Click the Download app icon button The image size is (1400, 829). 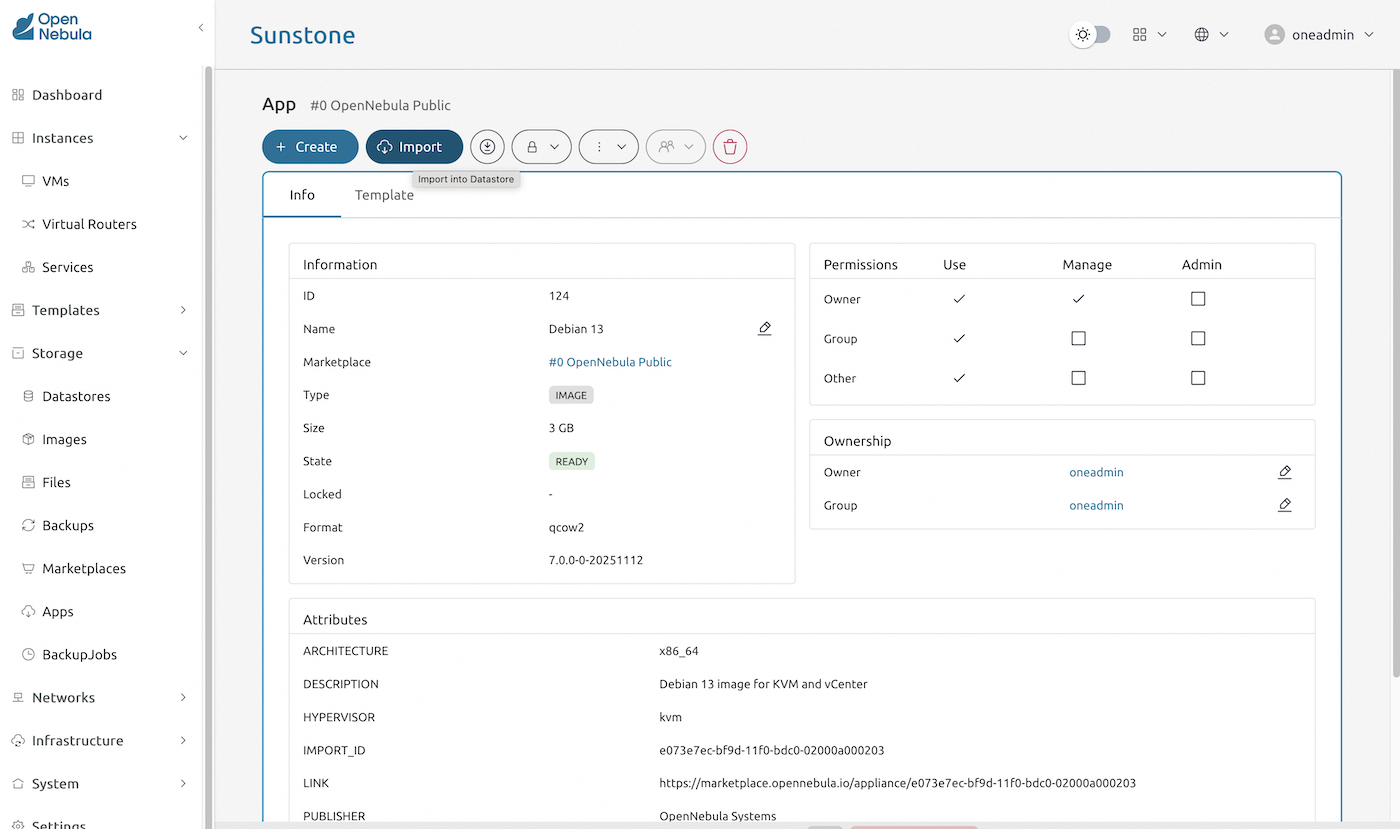pos(487,146)
